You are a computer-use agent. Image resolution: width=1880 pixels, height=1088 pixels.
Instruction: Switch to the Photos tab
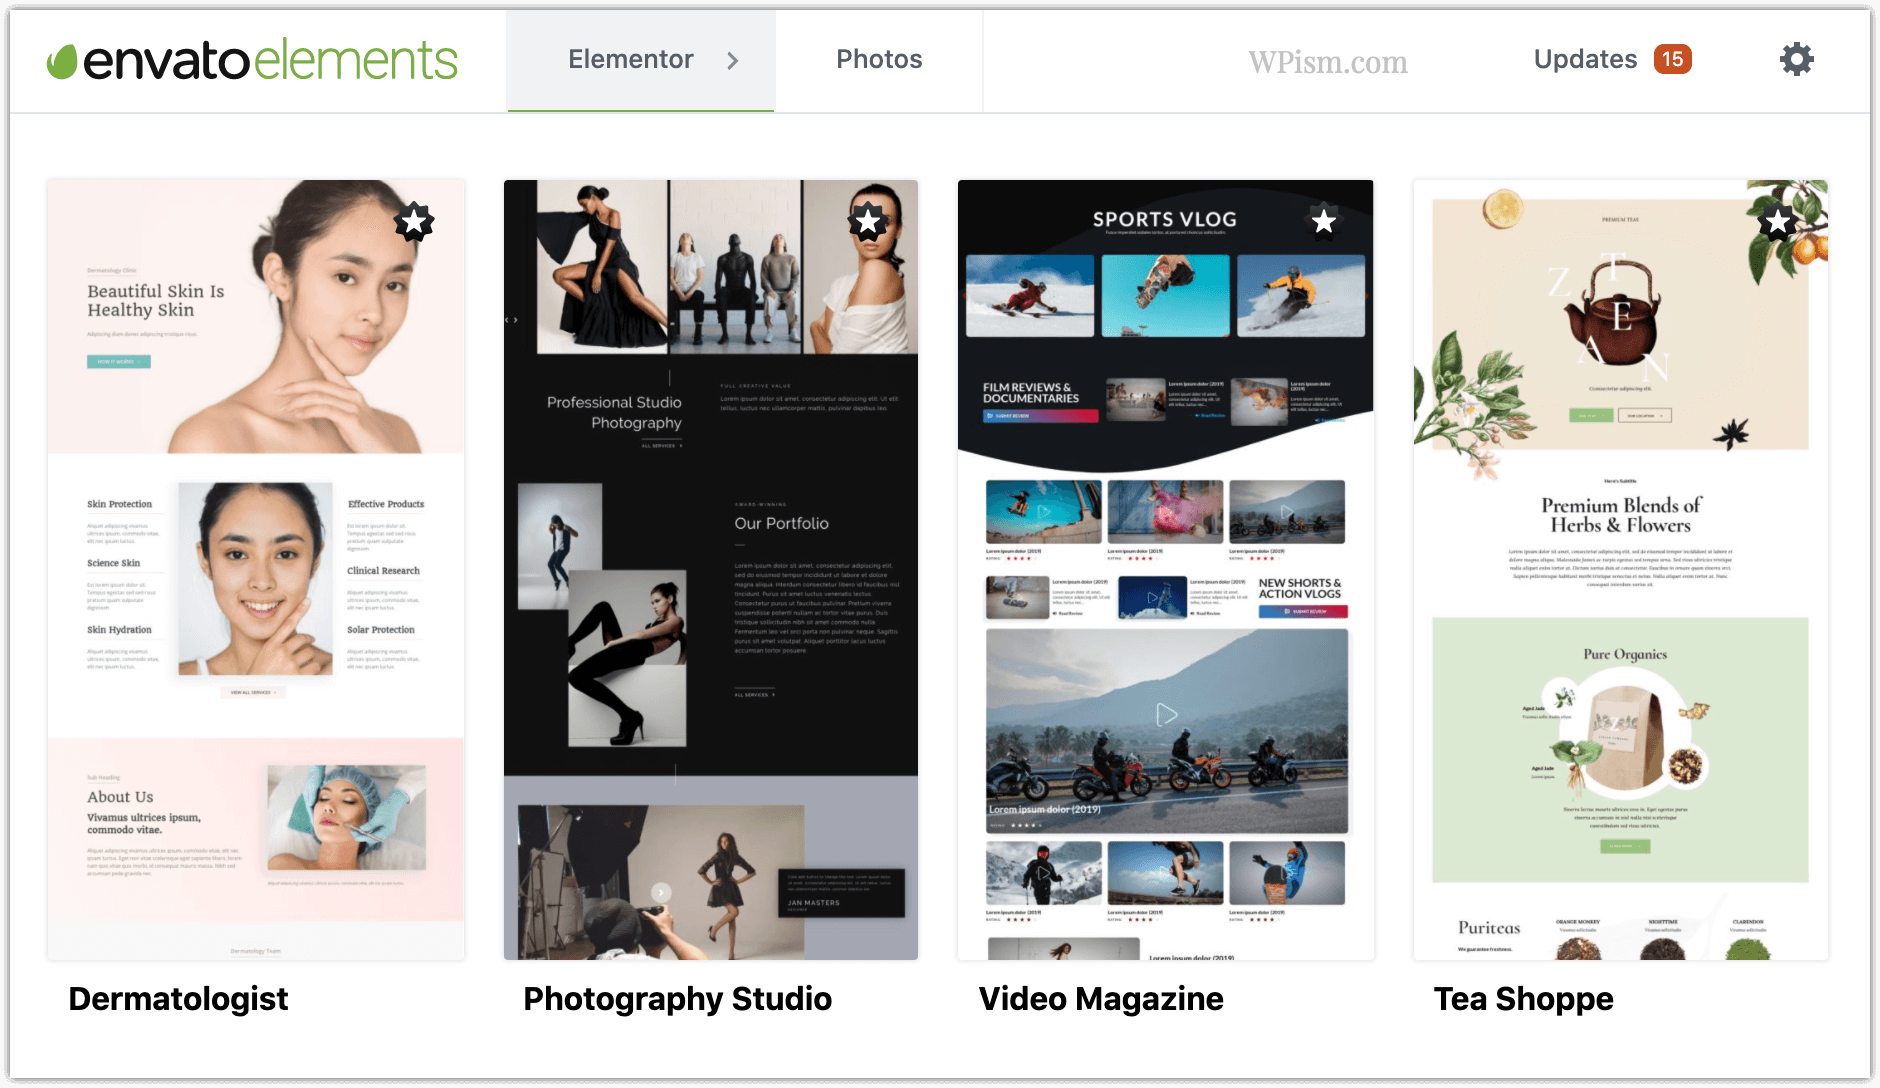tap(879, 60)
